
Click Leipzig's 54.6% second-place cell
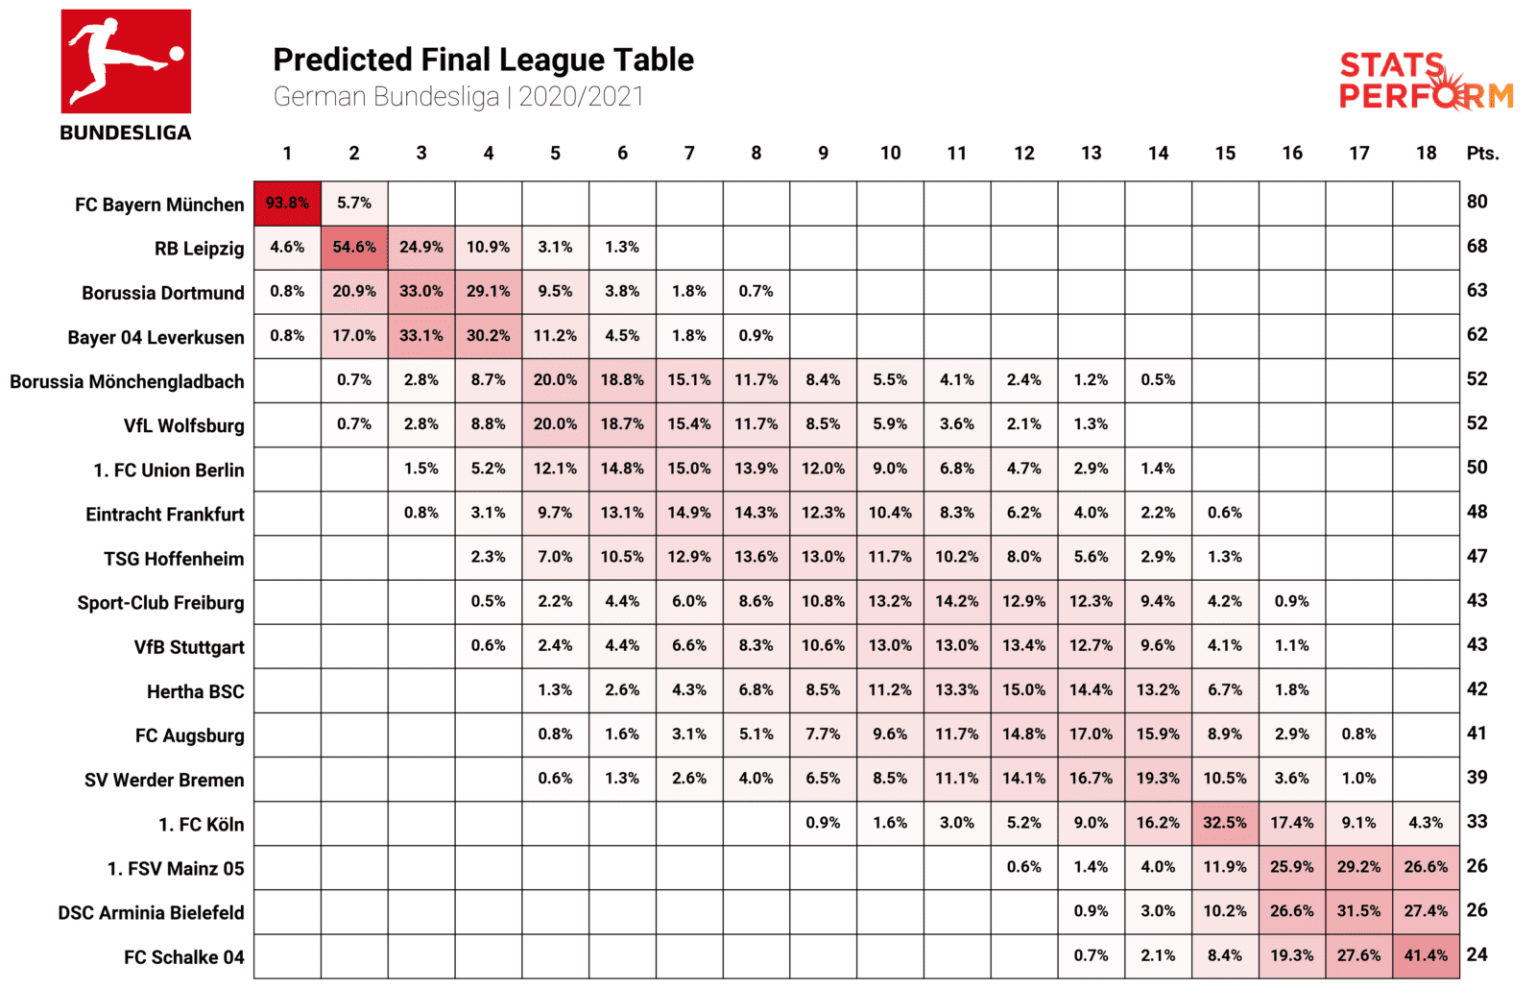(x=354, y=247)
